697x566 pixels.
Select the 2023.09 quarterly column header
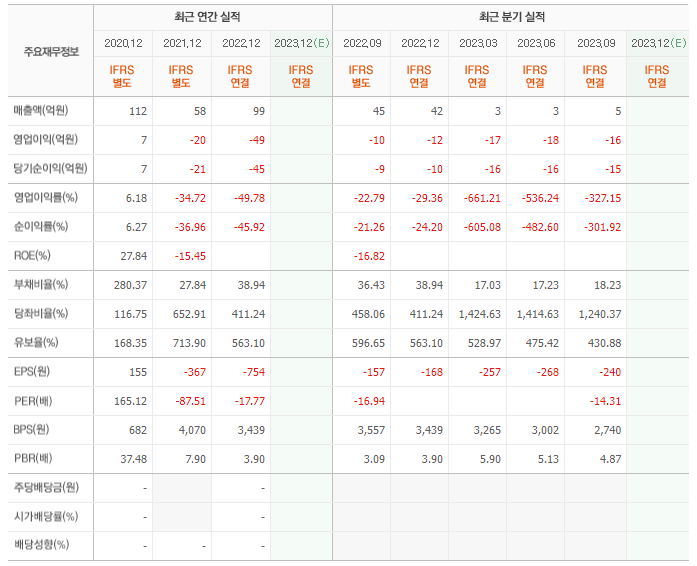click(596, 43)
